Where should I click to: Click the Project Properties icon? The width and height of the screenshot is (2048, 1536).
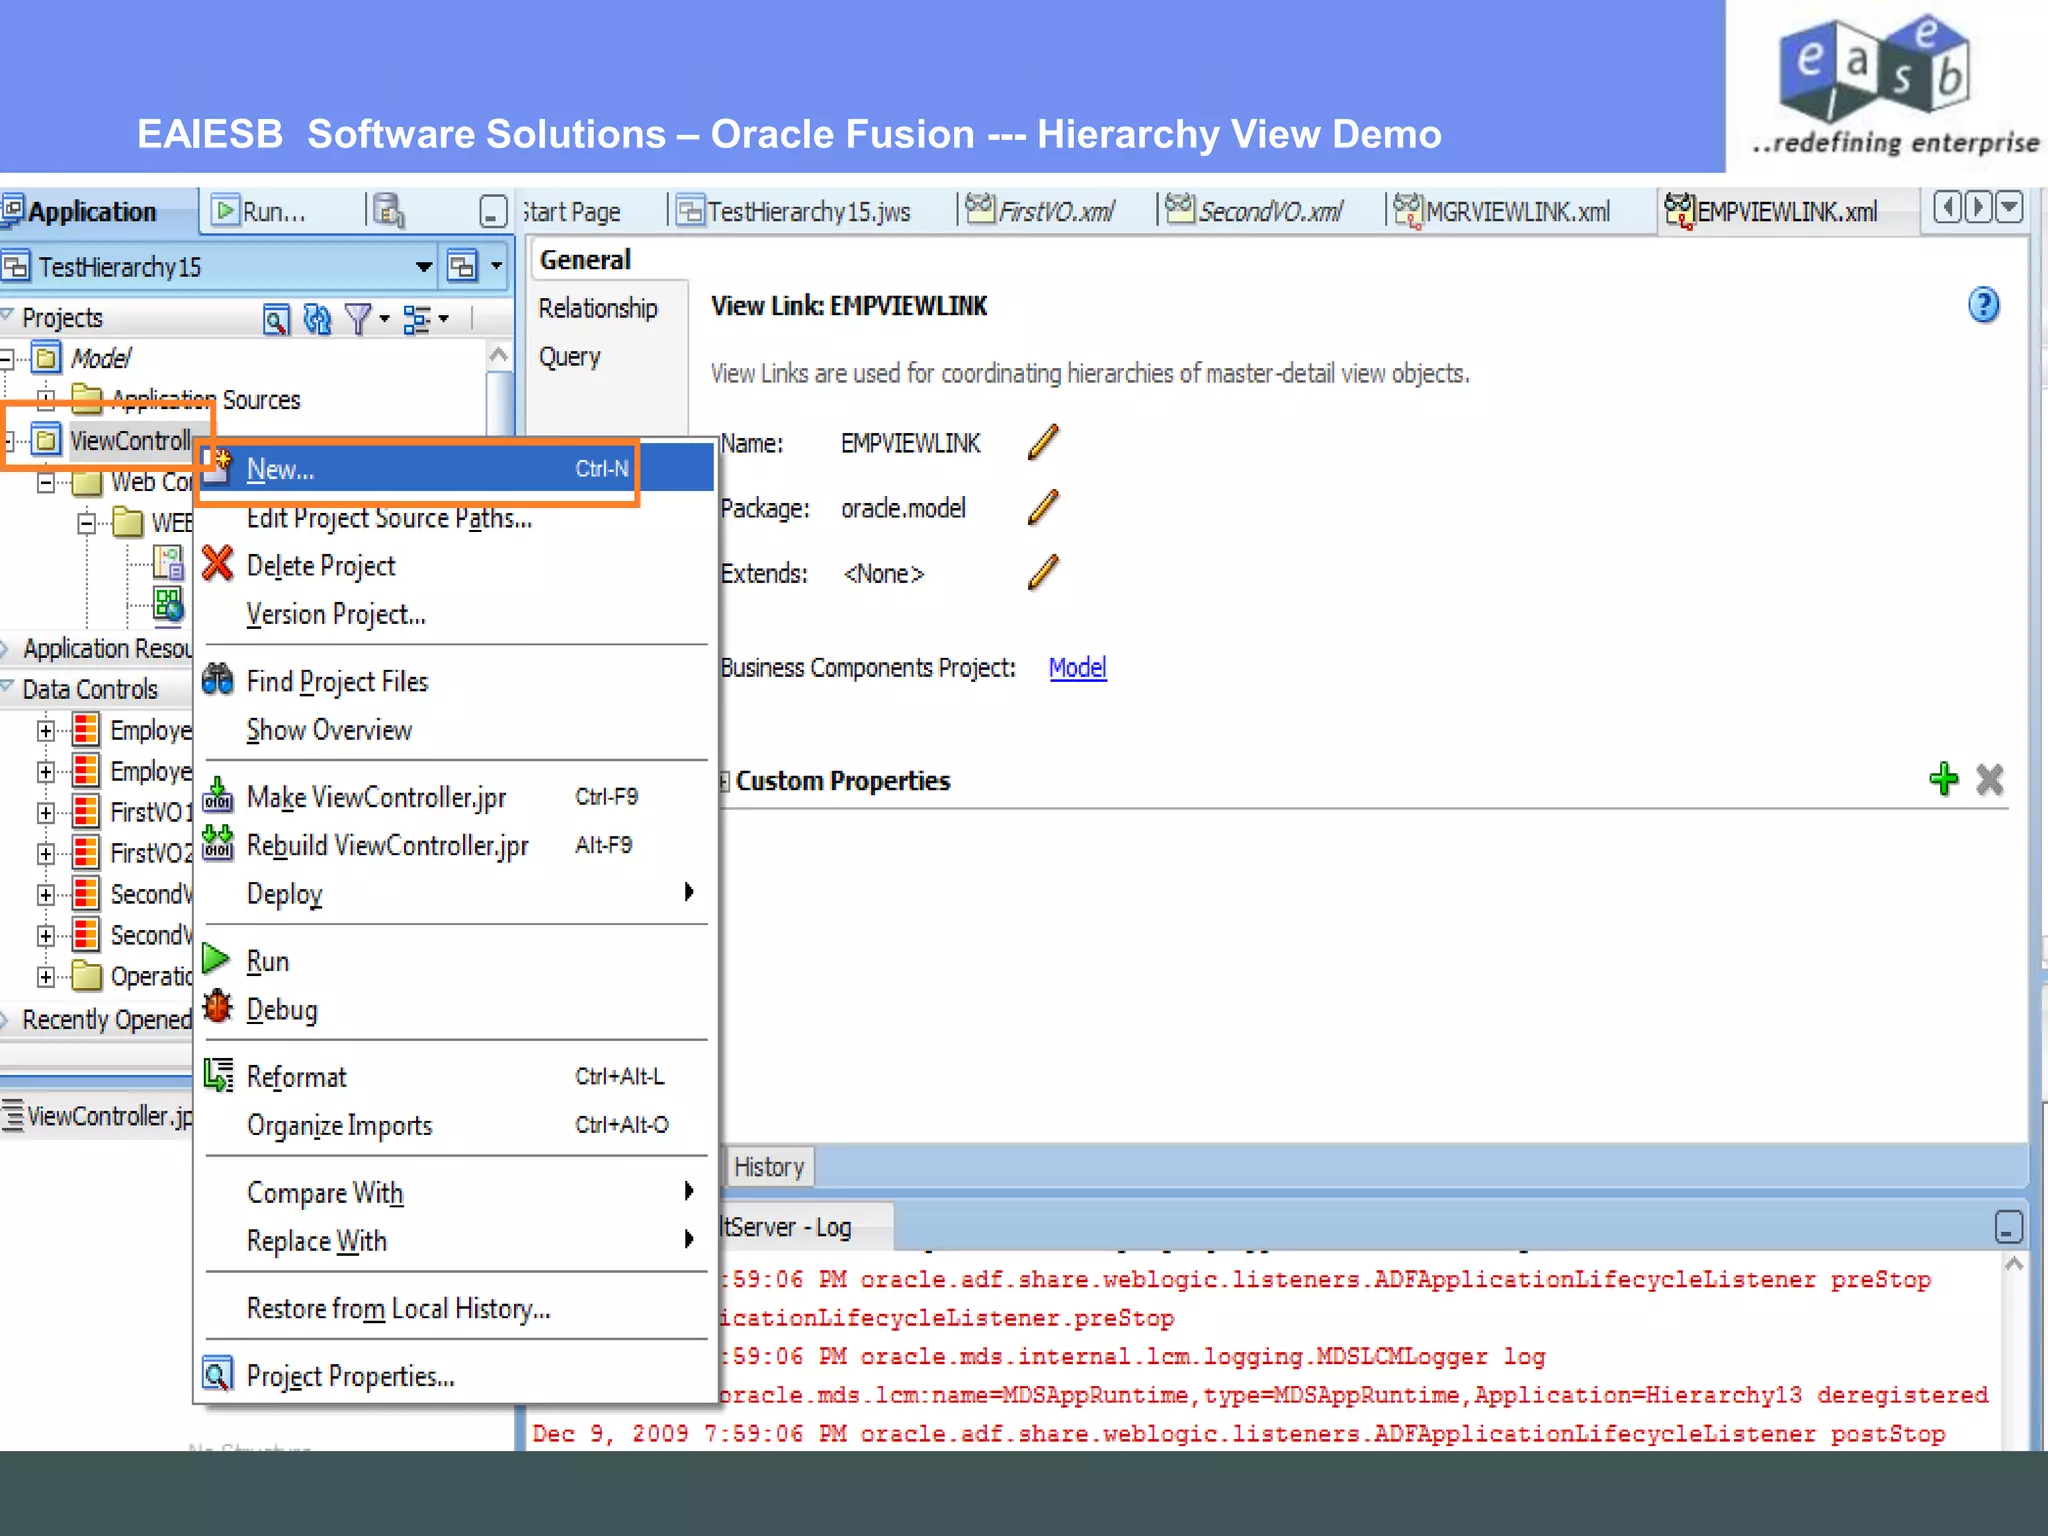(x=217, y=1374)
